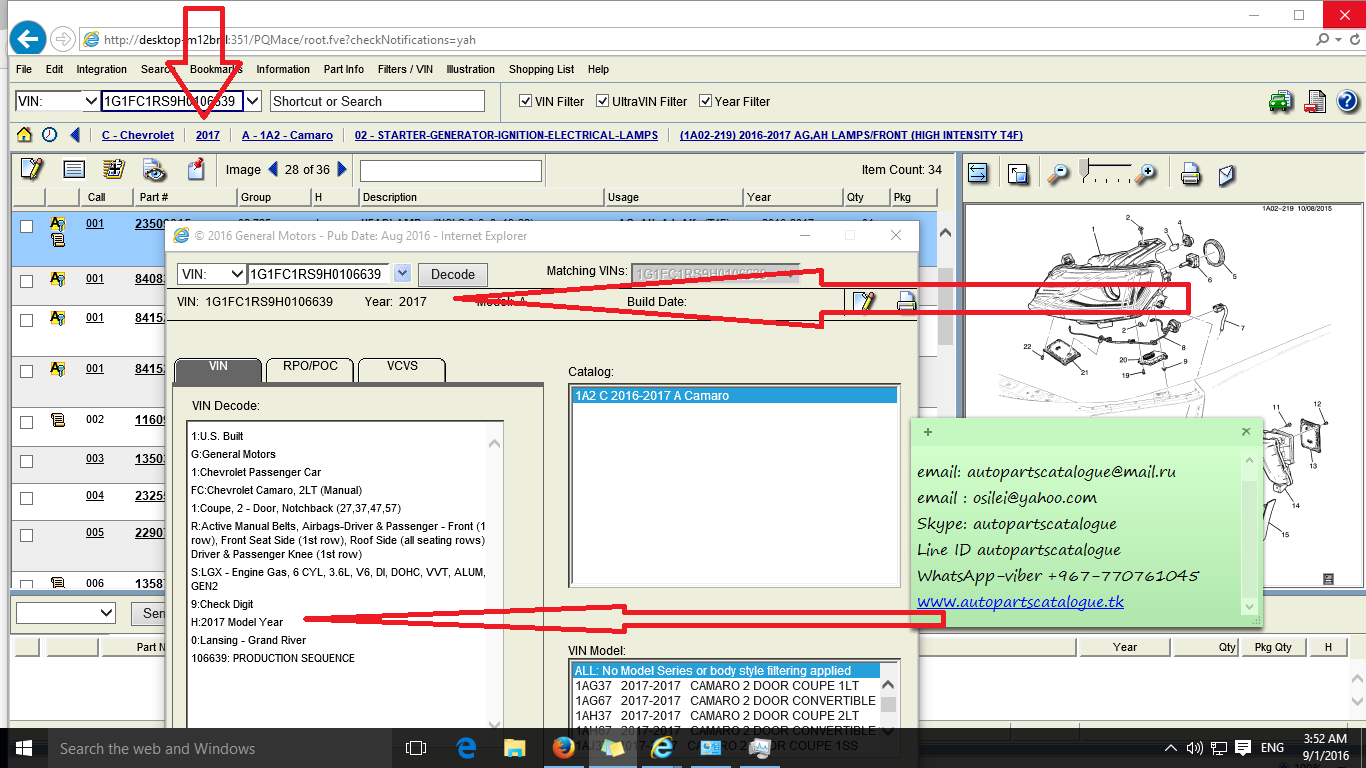Viewport: 1366px width, 768px height.
Task: Click the Home icon in breadcrumb bar
Action: tap(24, 135)
